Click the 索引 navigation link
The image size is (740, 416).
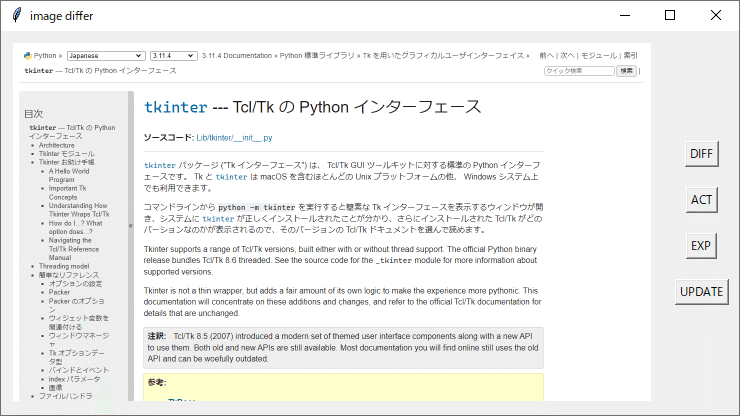[630, 56]
